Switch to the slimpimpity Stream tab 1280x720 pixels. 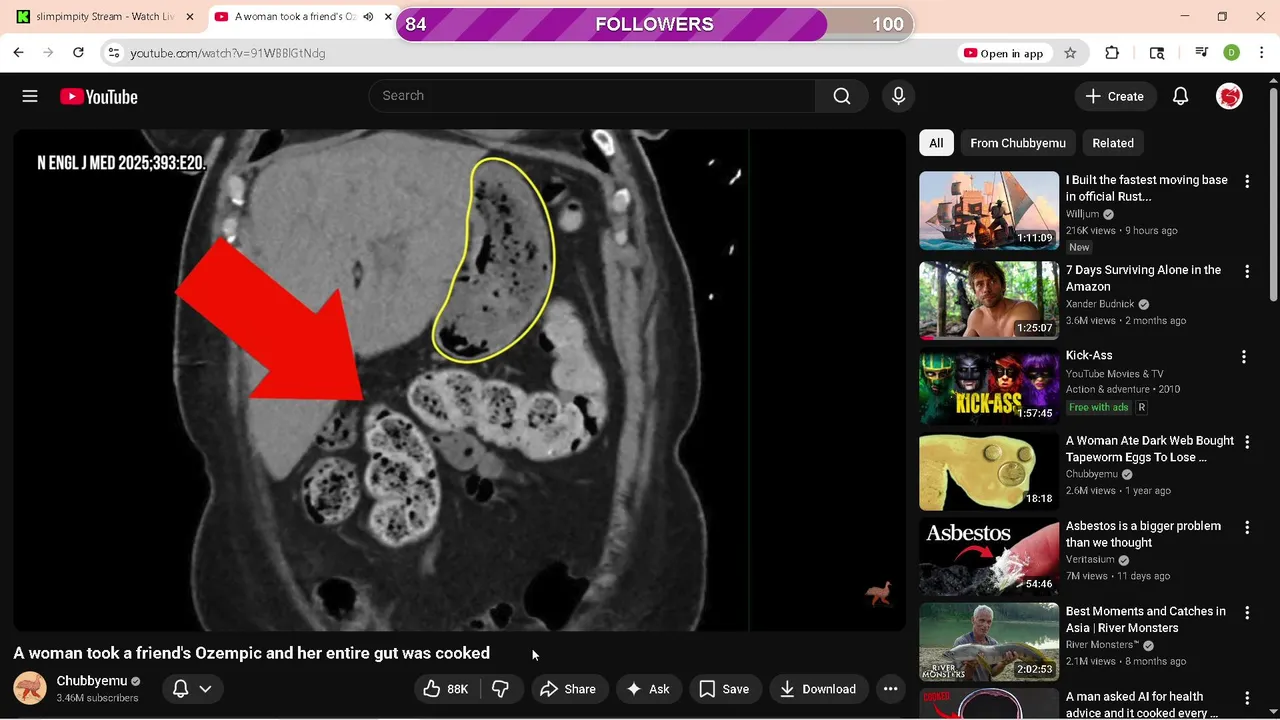coord(103,17)
